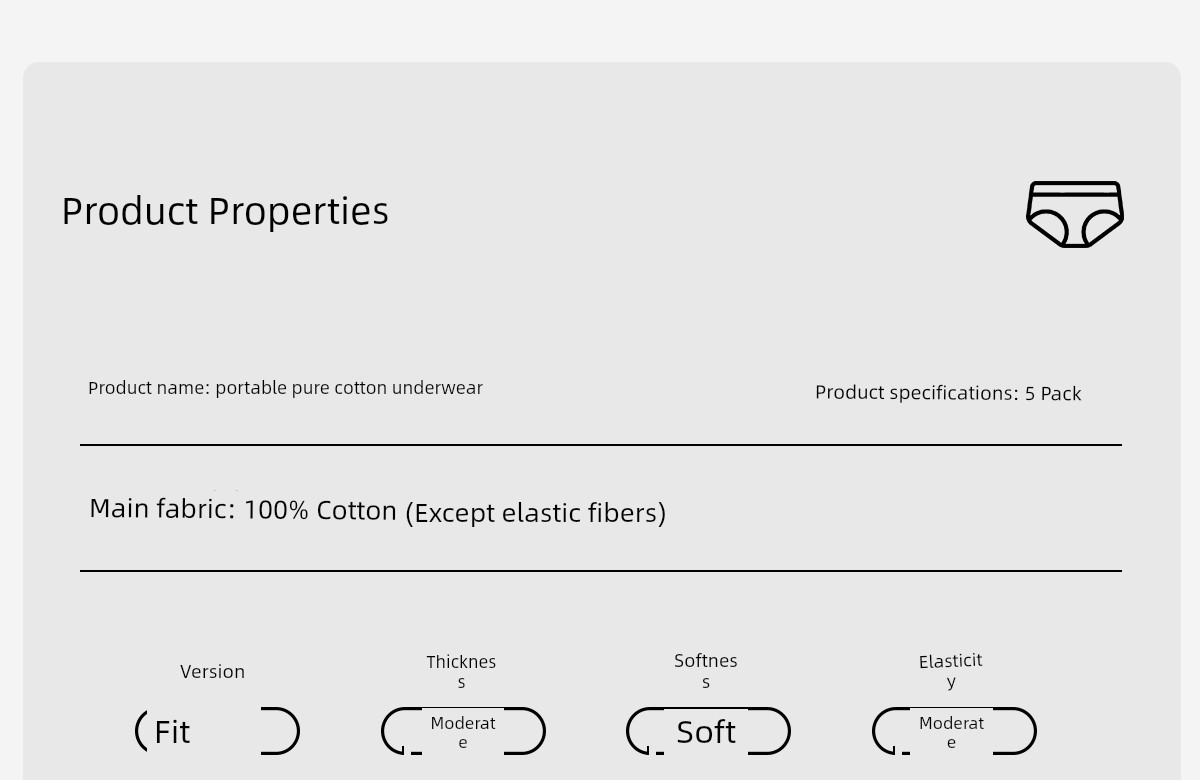
Task: Click the Except elastic fibers note
Action: coord(535,512)
